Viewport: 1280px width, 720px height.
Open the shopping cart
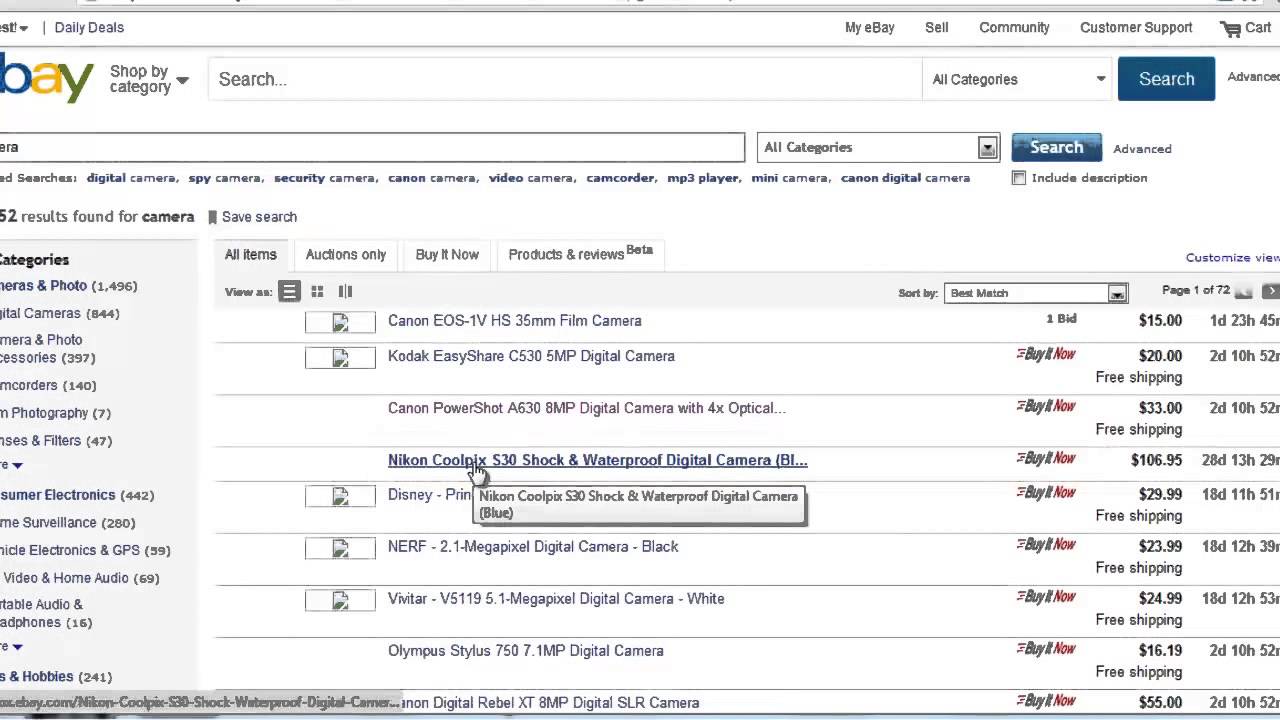pyautogui.click(x=1246, y=28)
